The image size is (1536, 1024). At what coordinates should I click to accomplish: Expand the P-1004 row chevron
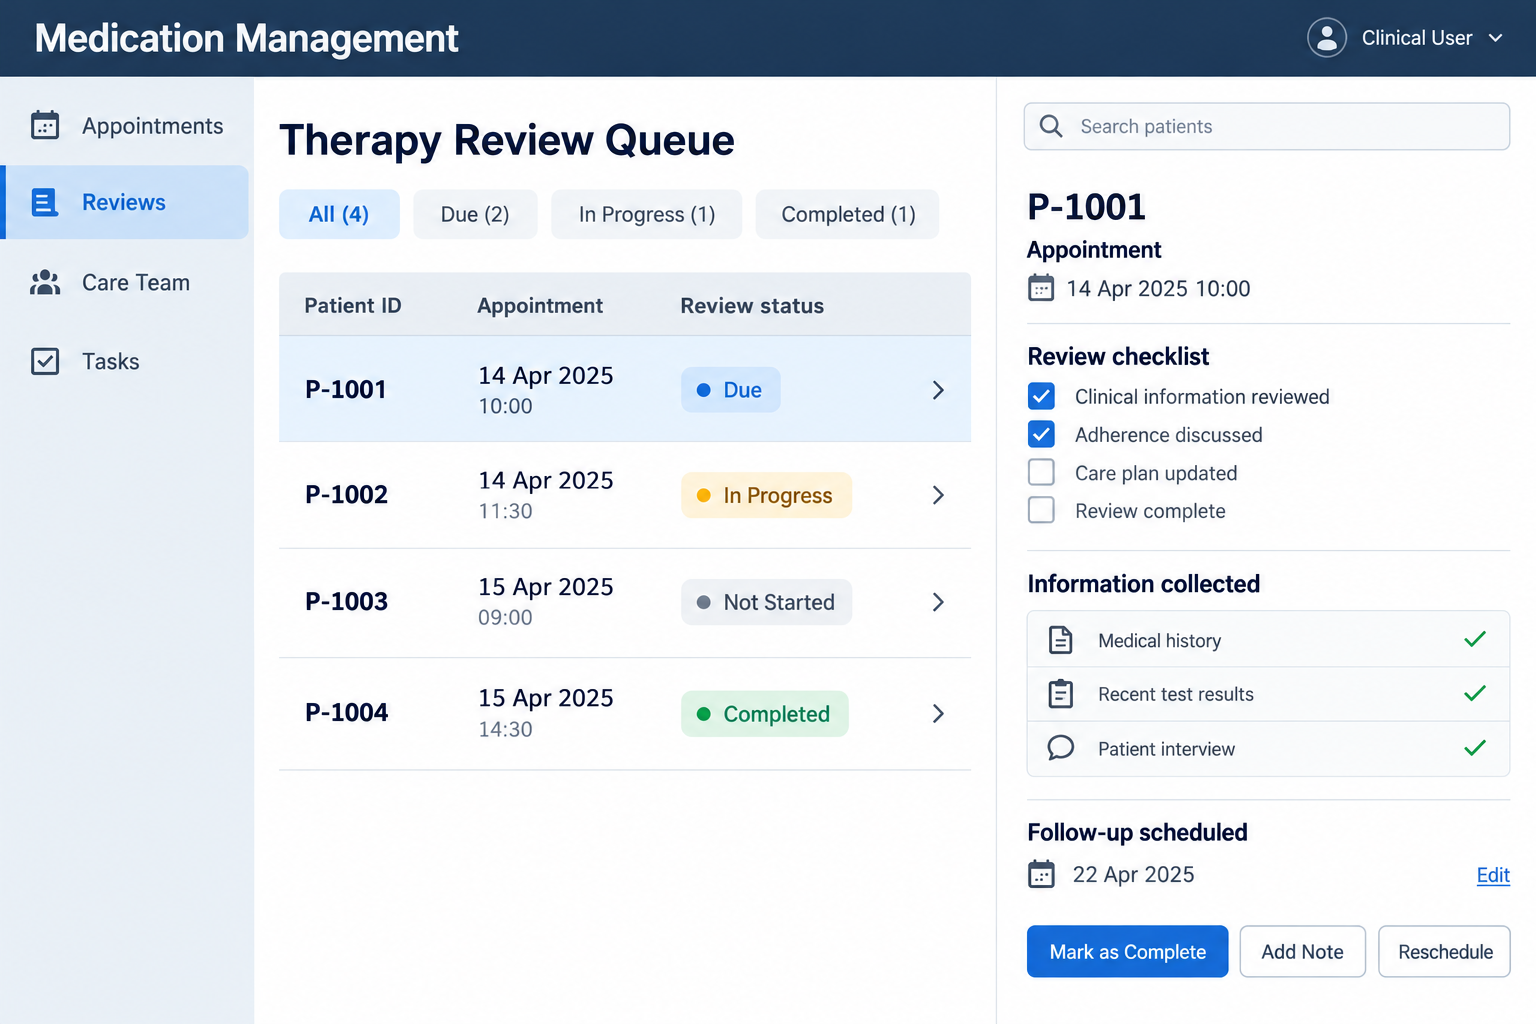pos(938,714)
